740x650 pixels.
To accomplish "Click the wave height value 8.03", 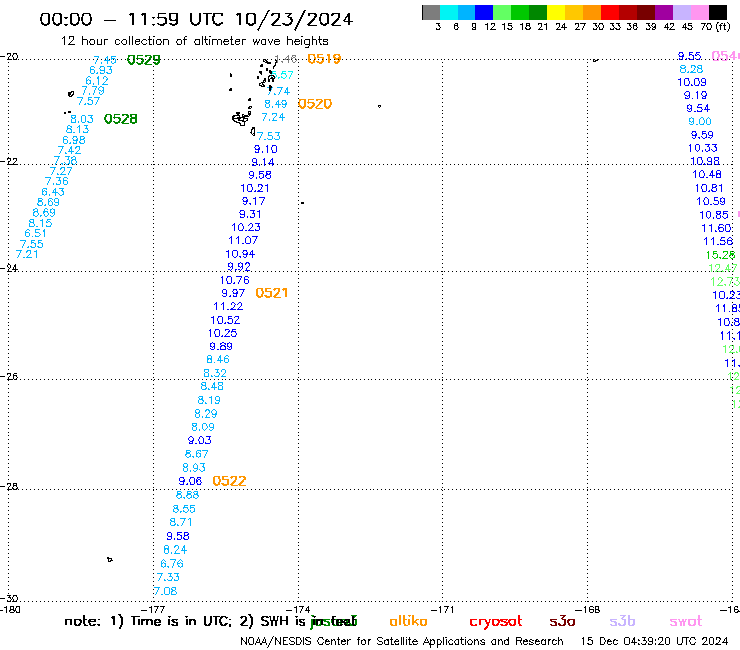I will (x=82, y=119).
